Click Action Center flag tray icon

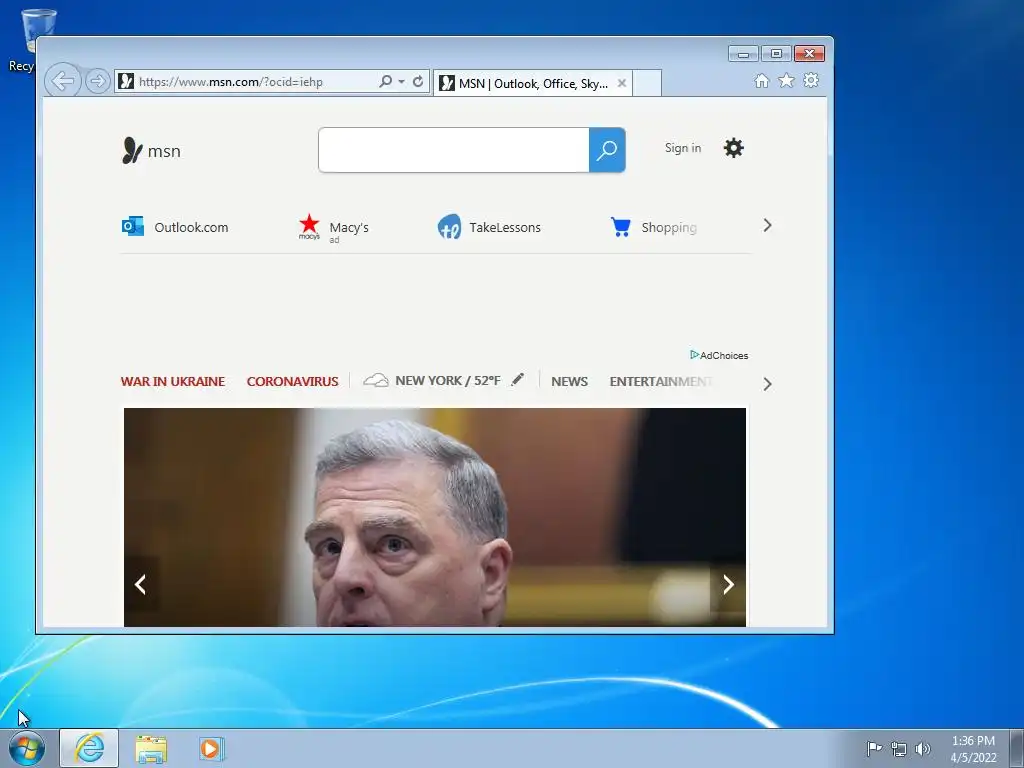click(874, 748)
